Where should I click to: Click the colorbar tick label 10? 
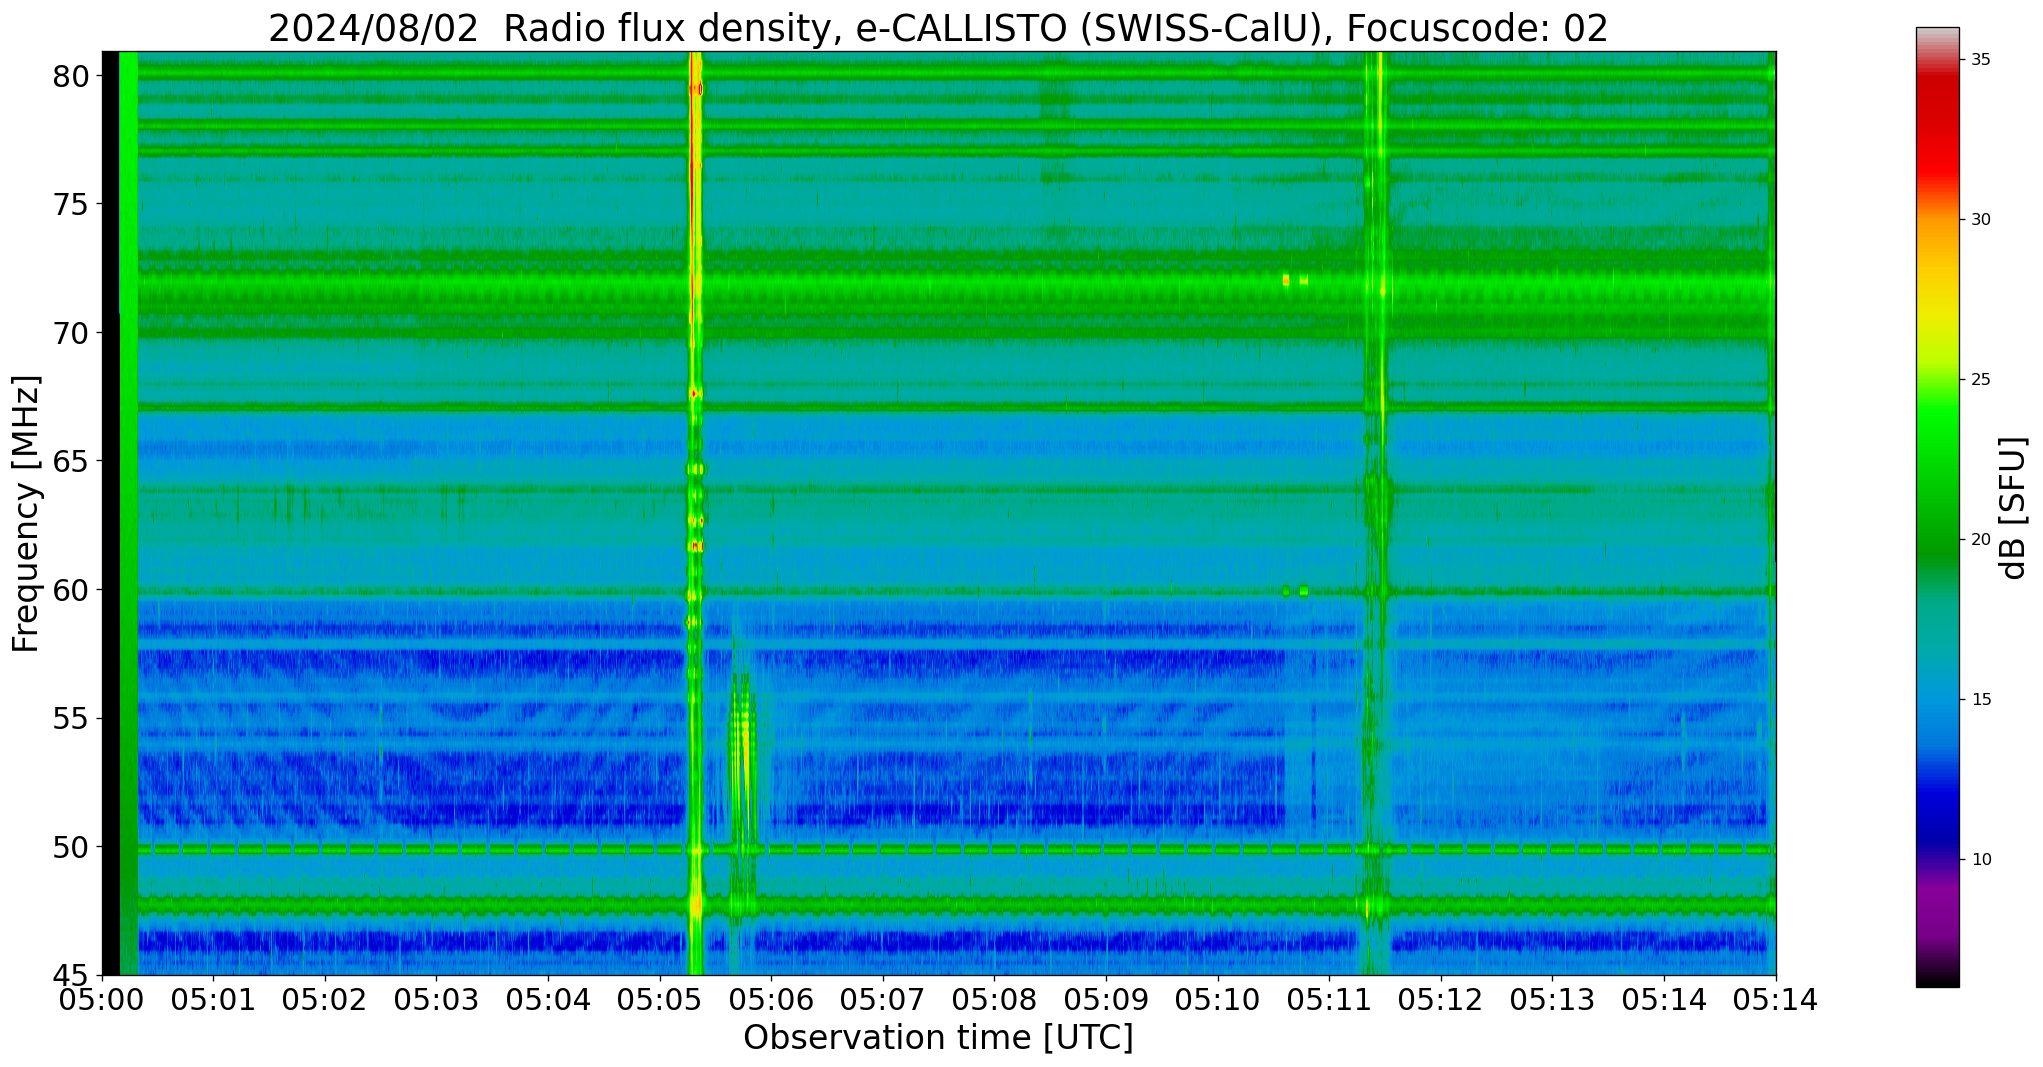click(x=1980, y=860)
